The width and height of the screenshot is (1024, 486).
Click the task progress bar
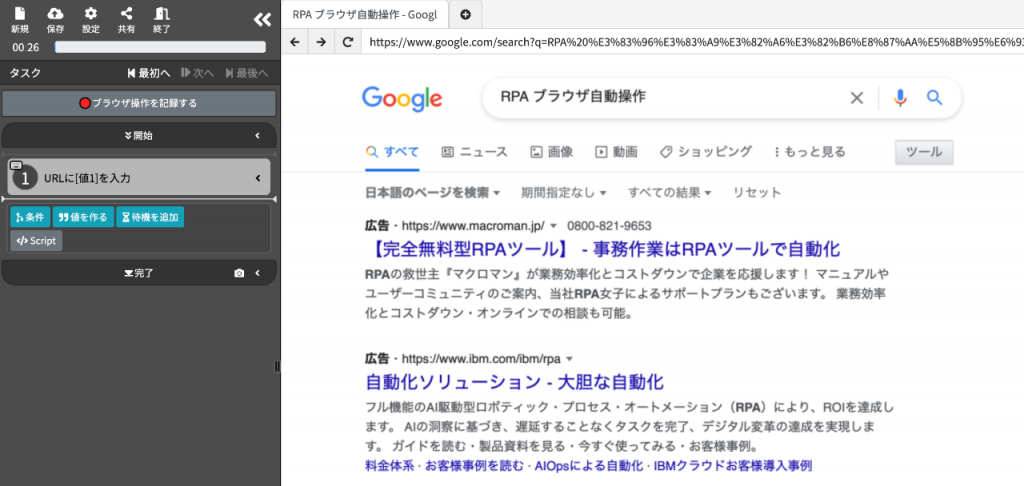tap(160, 47)
